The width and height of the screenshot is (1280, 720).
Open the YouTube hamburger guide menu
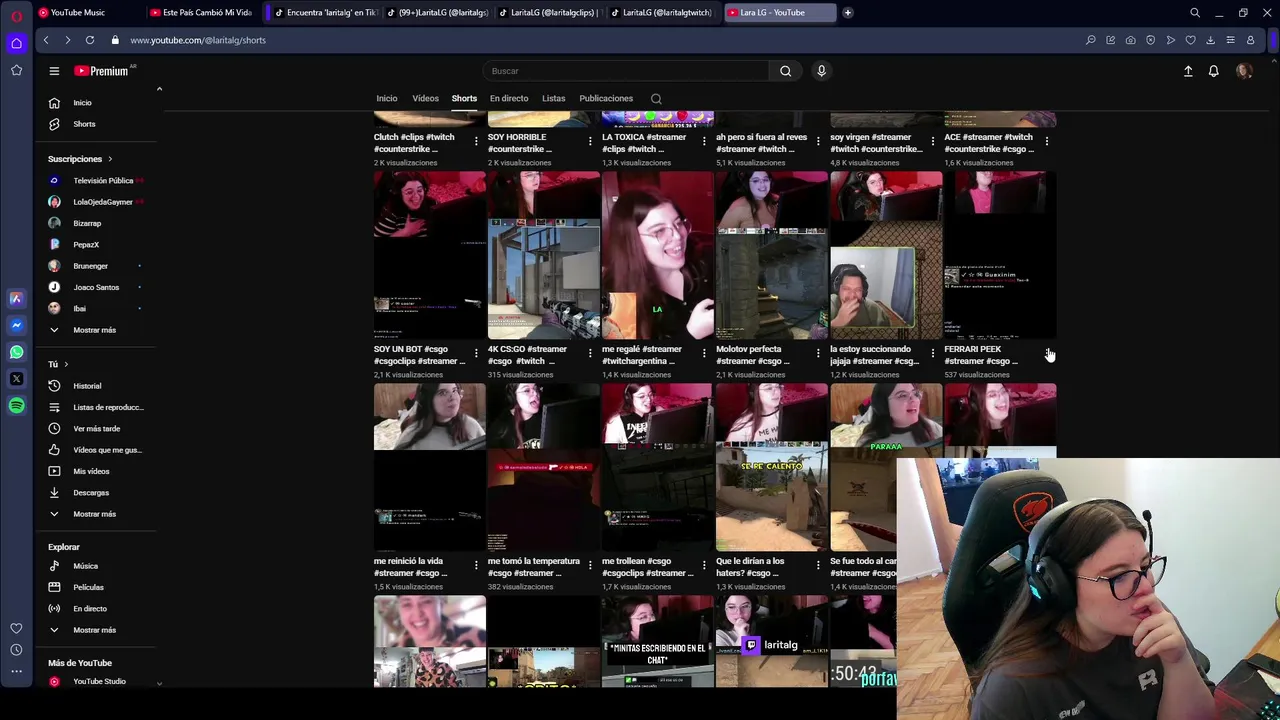(54, 71)
